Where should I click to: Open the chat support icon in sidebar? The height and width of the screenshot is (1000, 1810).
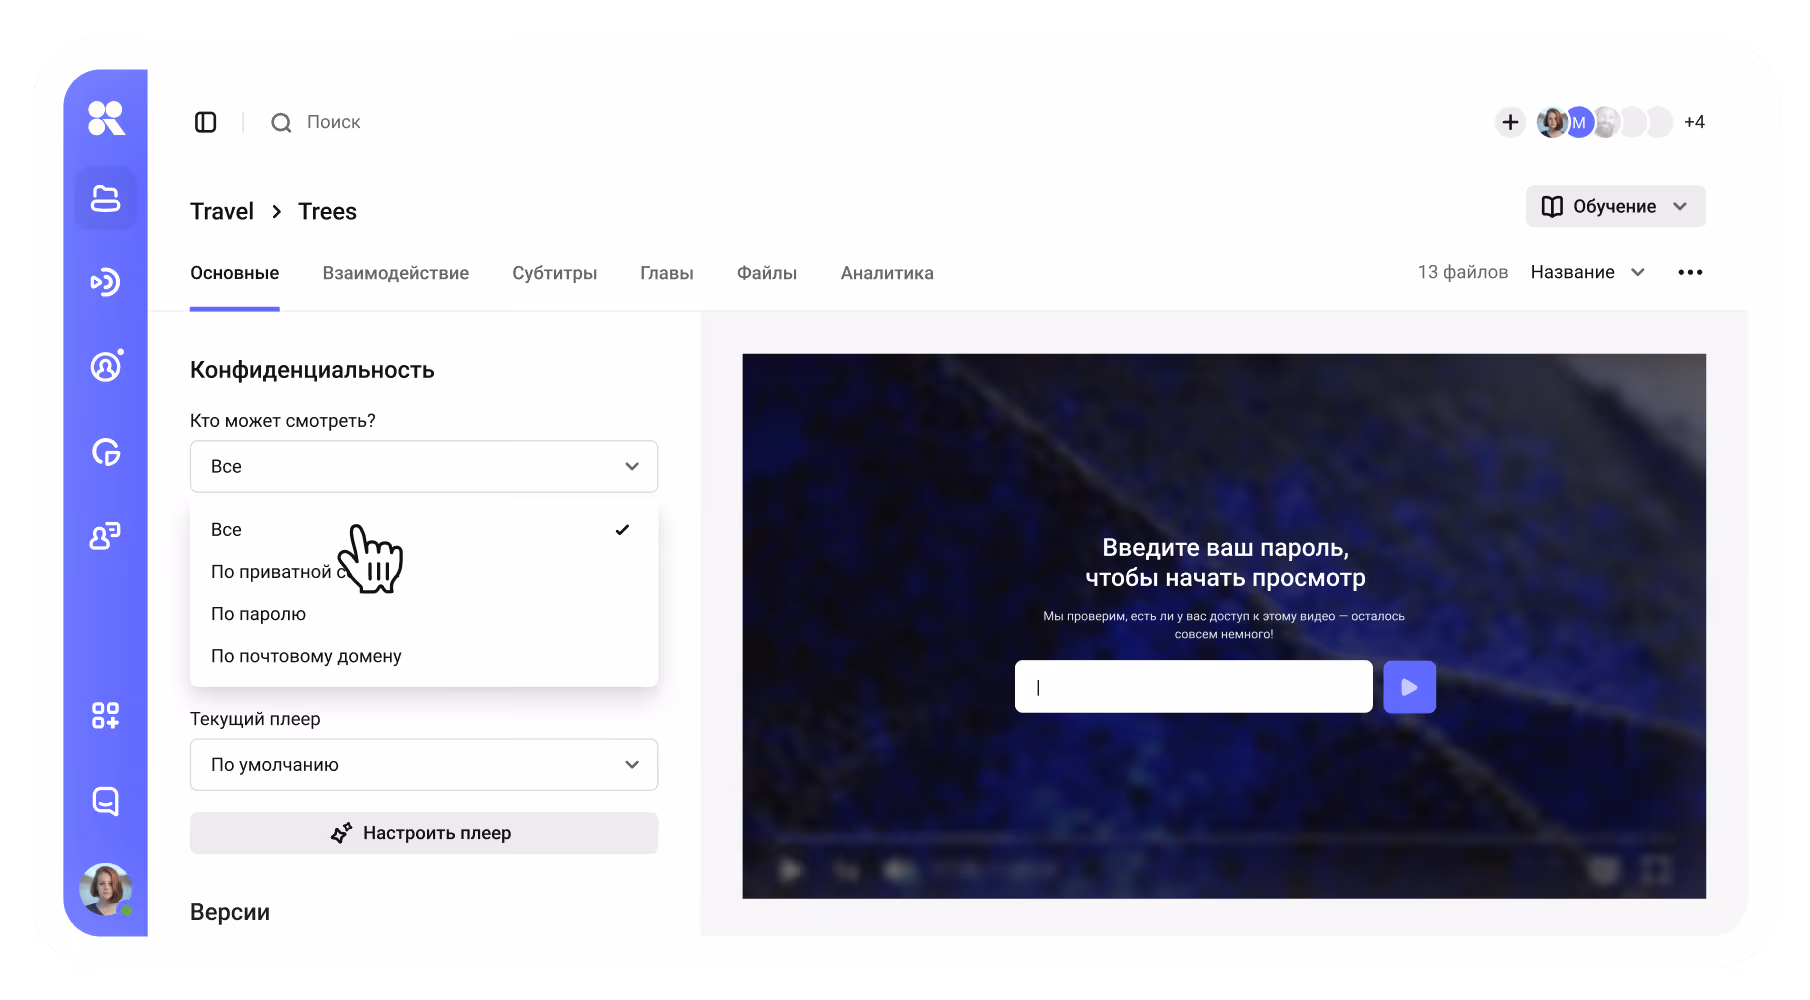point(105,801)
